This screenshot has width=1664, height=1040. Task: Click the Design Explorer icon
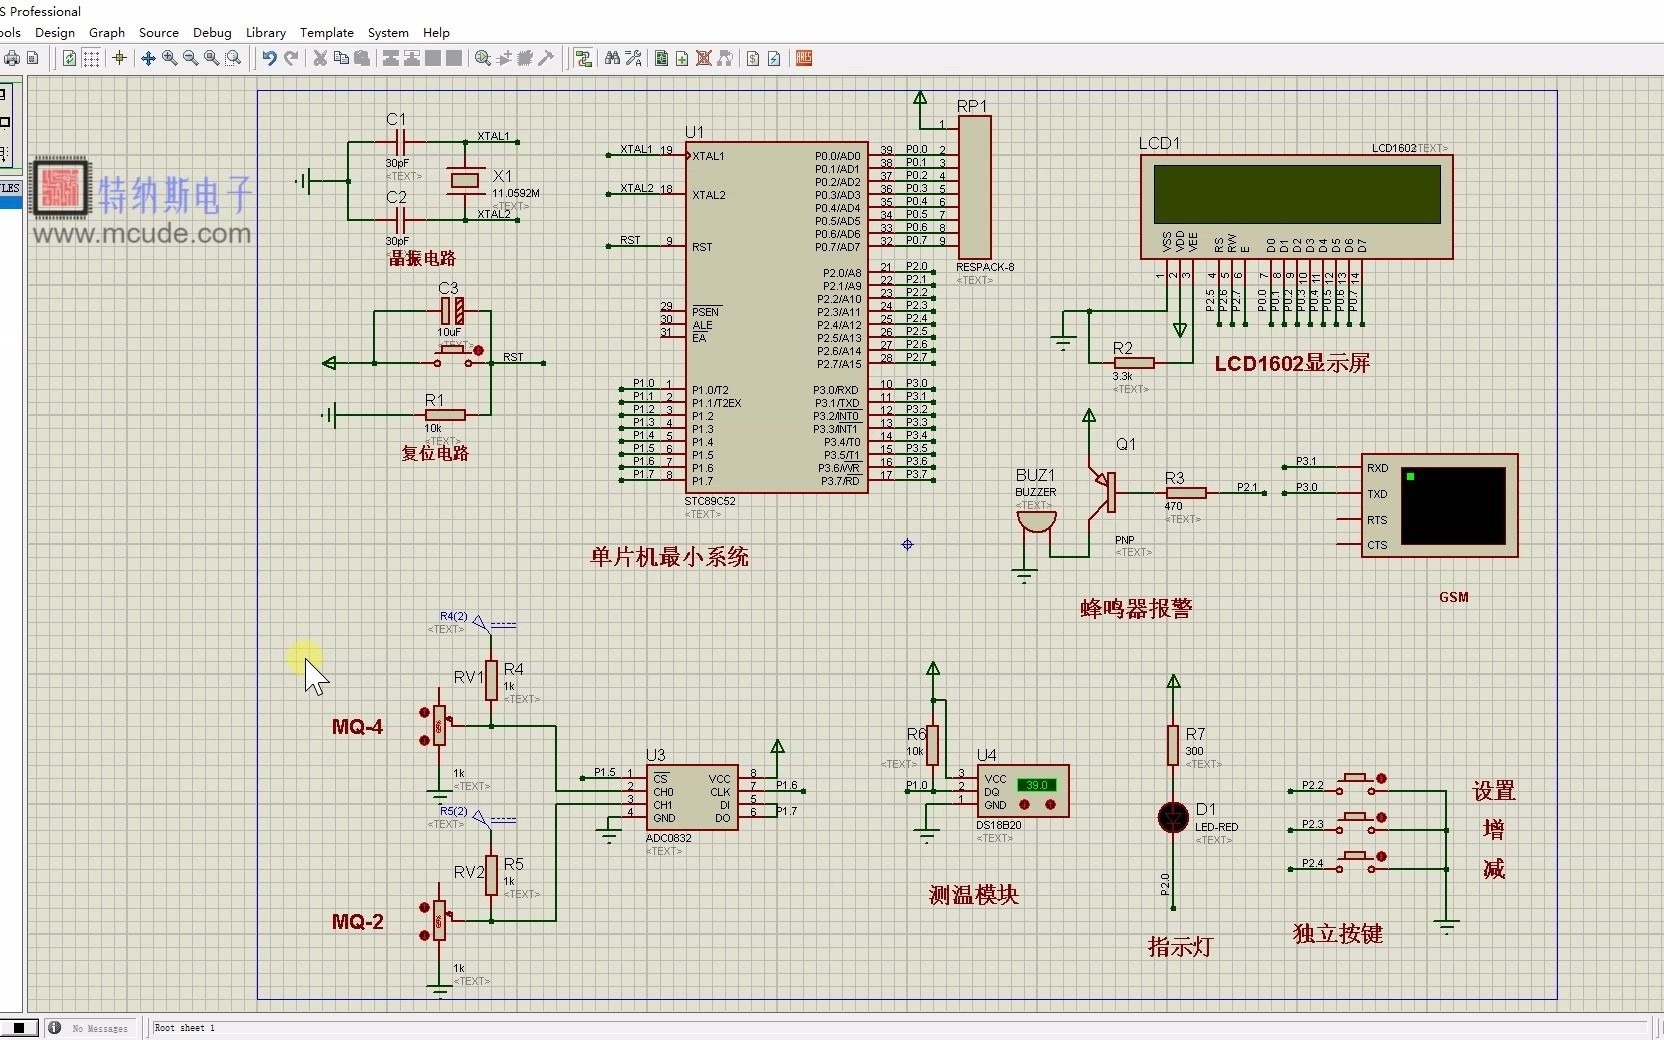point(661,58)
